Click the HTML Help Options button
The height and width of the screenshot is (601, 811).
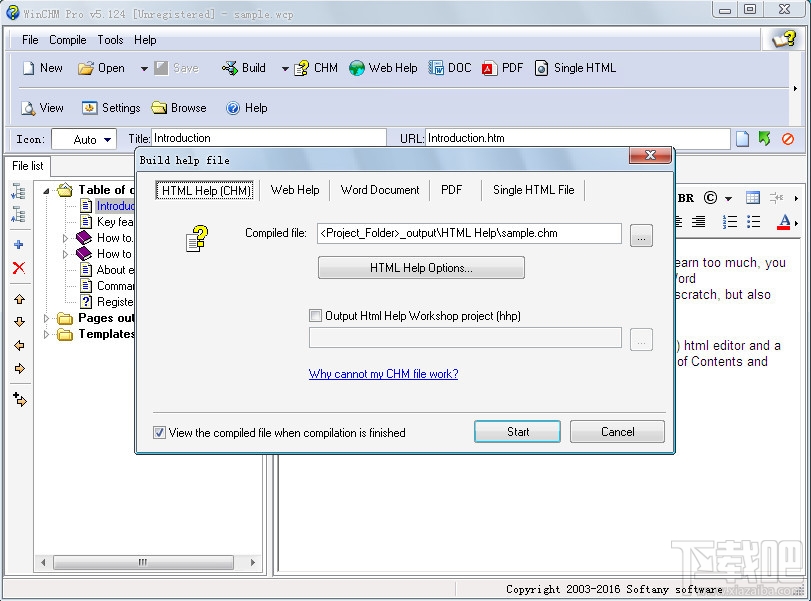click(421, 268)
